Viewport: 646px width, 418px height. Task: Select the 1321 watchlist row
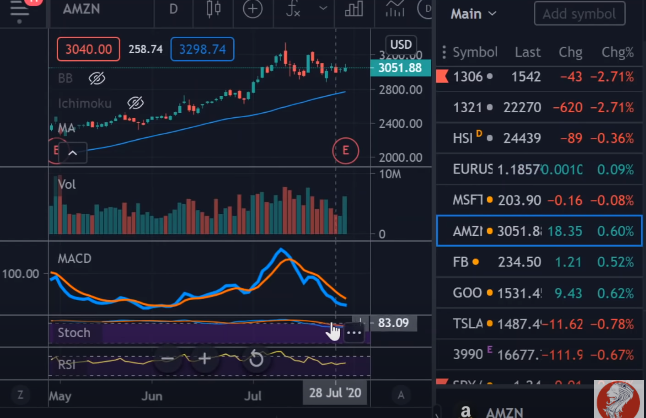[x=539, y=107]
